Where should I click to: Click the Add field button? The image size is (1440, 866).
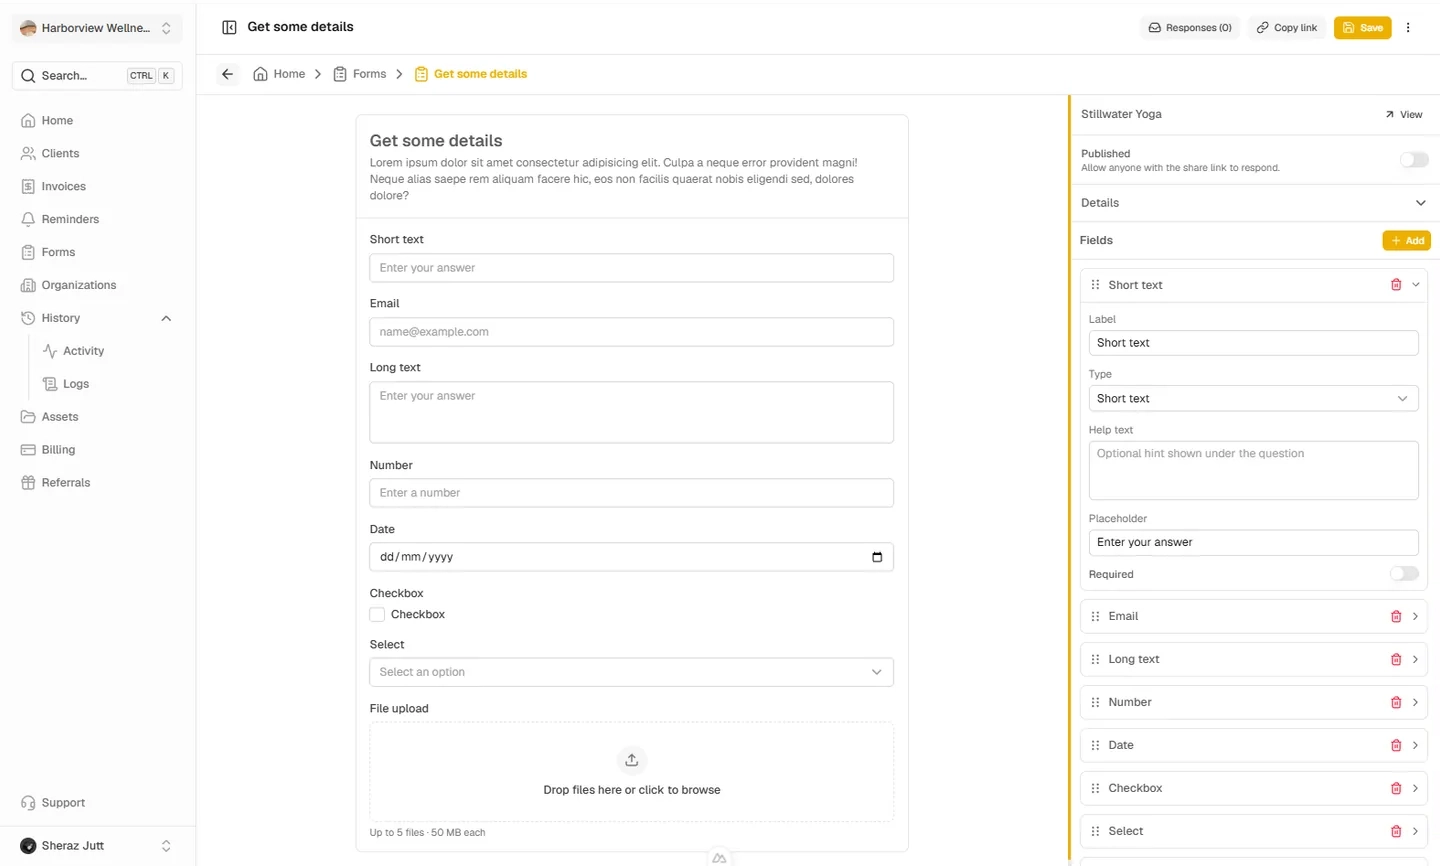[1406, 240]
